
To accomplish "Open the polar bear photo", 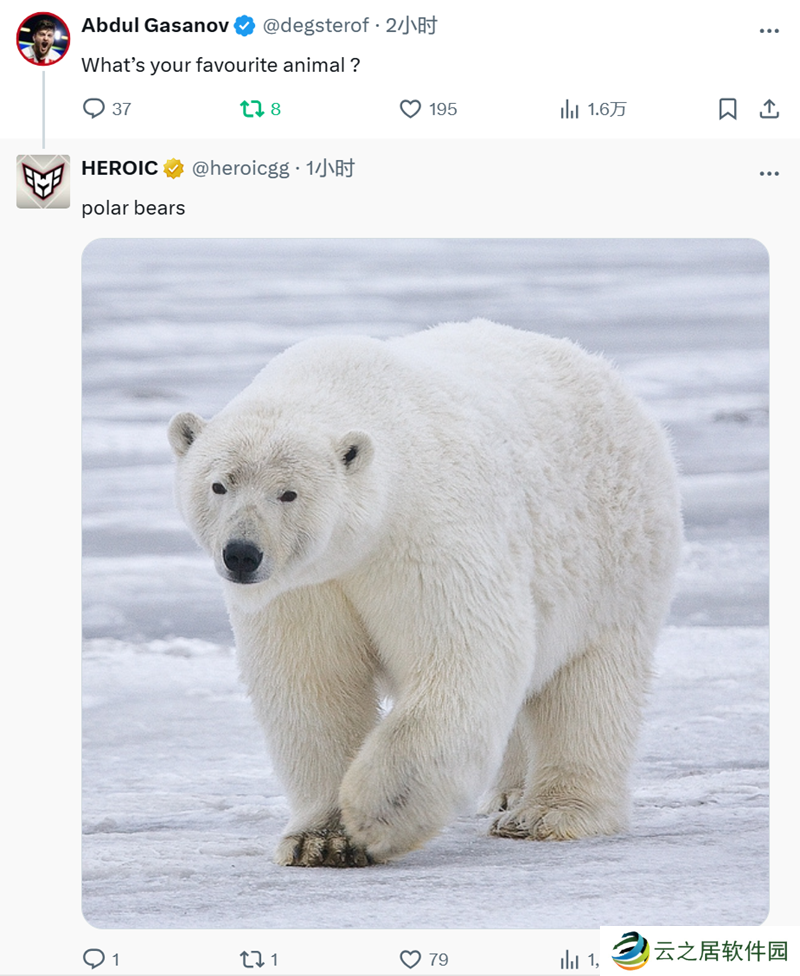I will (x=425, y=582).
